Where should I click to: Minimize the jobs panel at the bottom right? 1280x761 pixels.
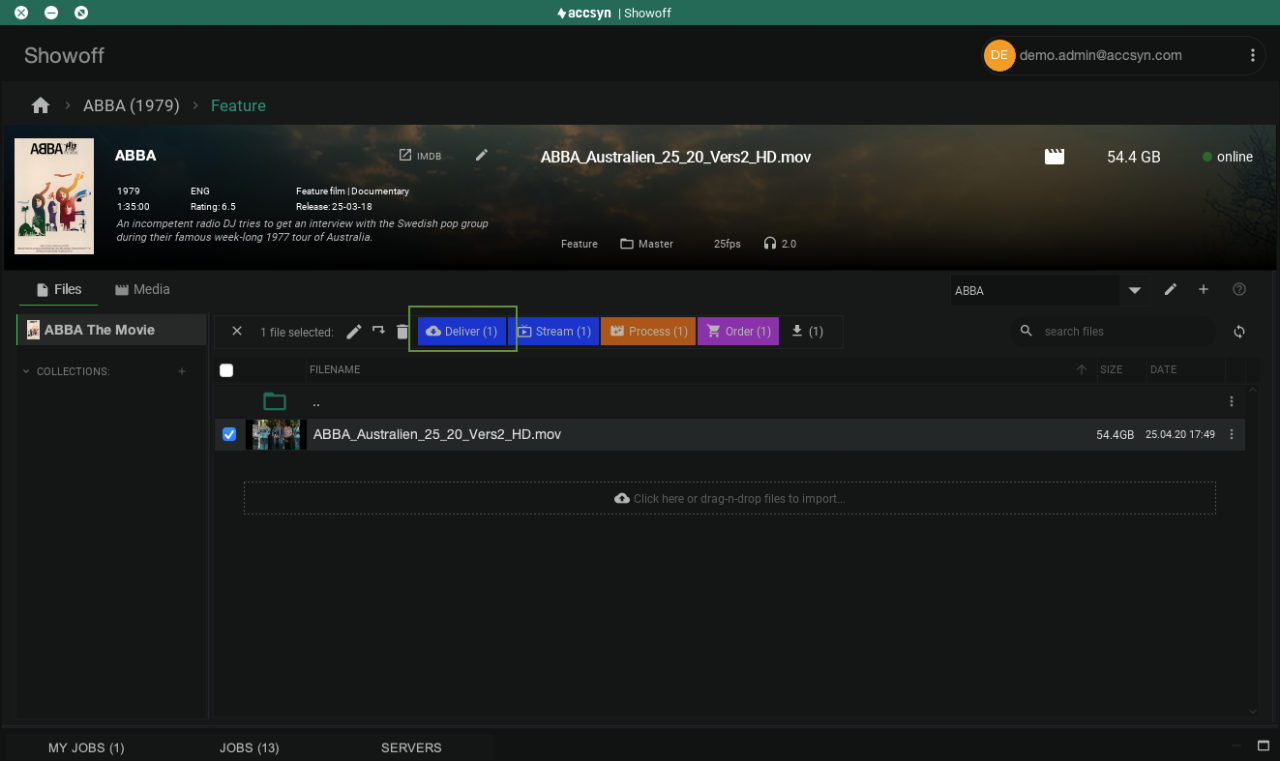click(1237, 746)
